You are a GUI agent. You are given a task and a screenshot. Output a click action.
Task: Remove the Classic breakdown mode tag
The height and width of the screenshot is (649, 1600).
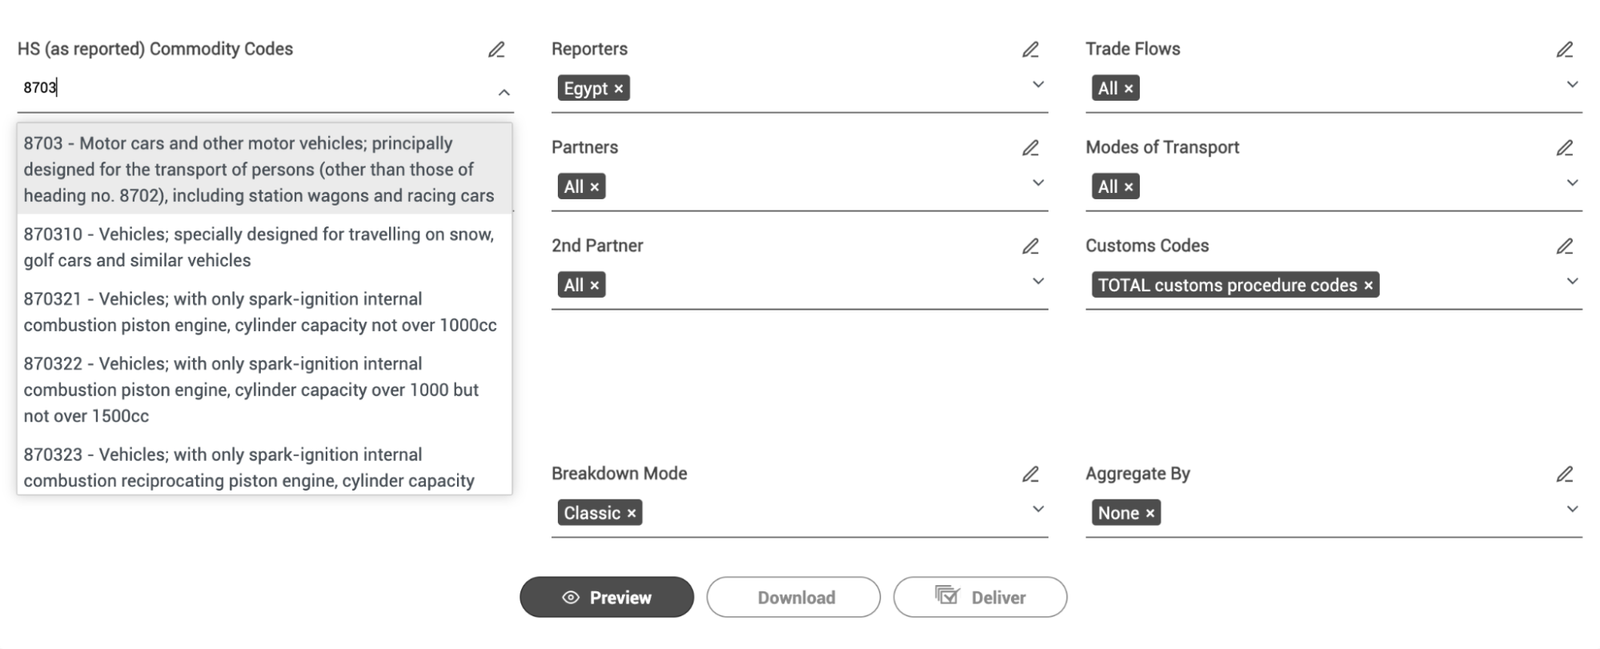pyautogui.click(x=631, y=514)
